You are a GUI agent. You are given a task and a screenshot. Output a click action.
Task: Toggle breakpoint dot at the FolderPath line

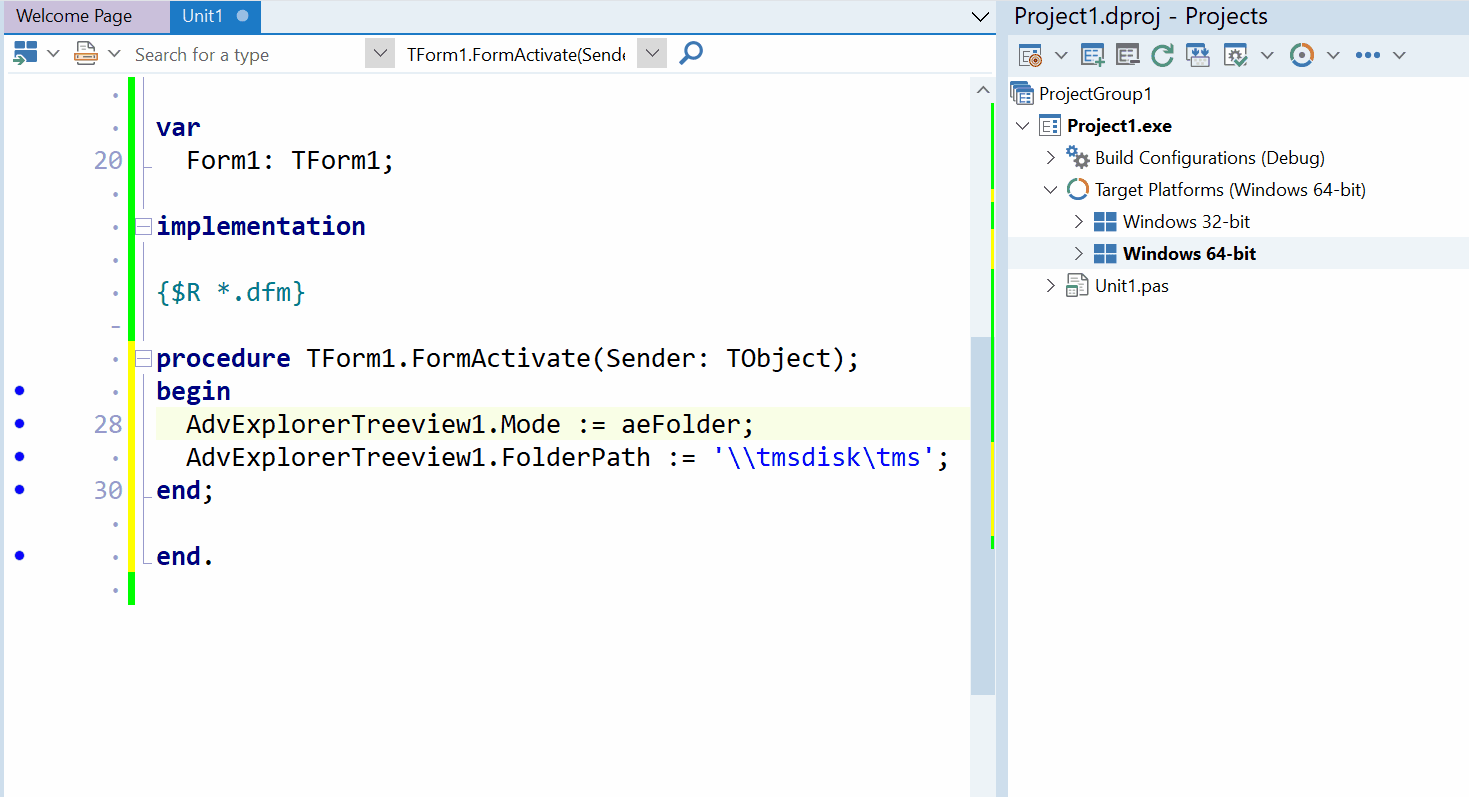click(19, 456)
